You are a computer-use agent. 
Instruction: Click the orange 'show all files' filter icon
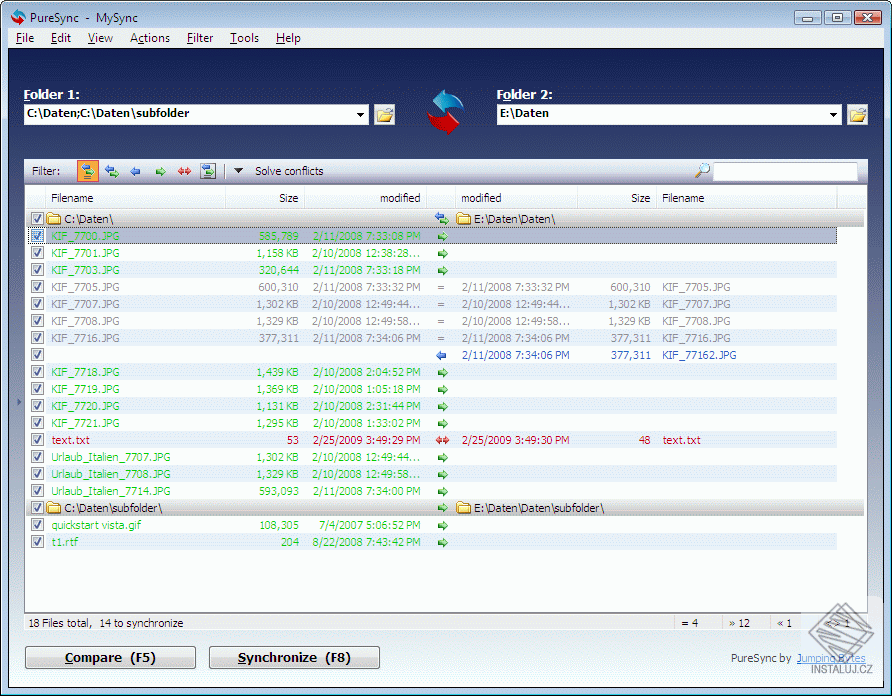(87, 171)
